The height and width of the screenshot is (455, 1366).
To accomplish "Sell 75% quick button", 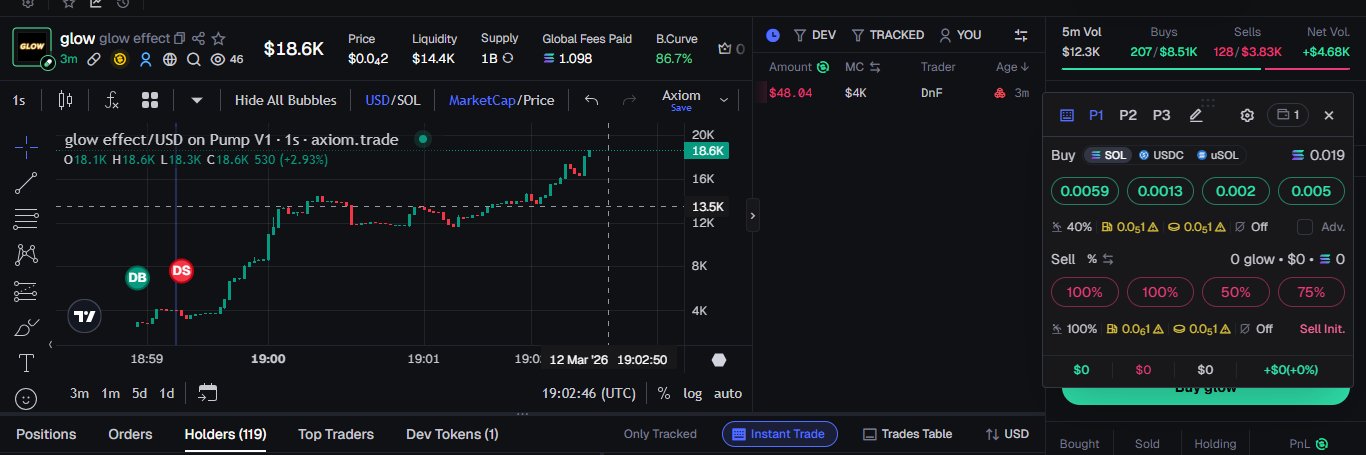I will tap(1311, 292).
